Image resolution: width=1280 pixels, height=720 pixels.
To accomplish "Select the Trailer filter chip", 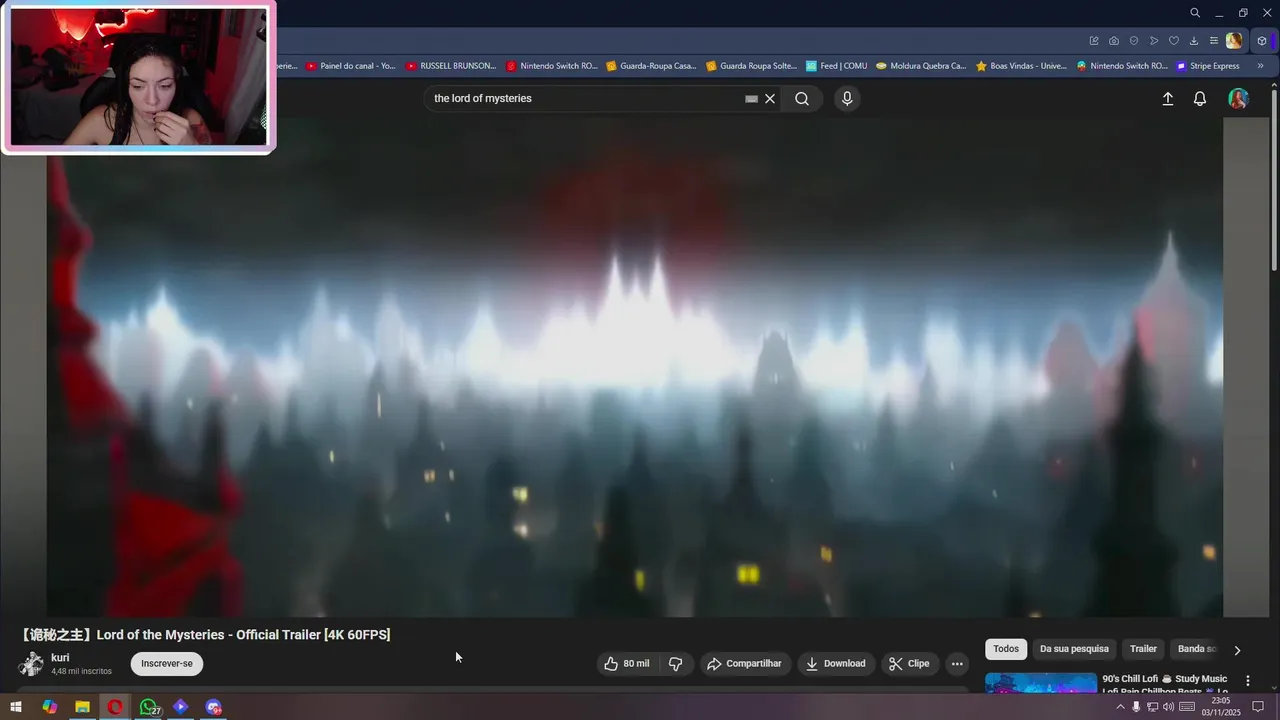I will [1143, 649].
